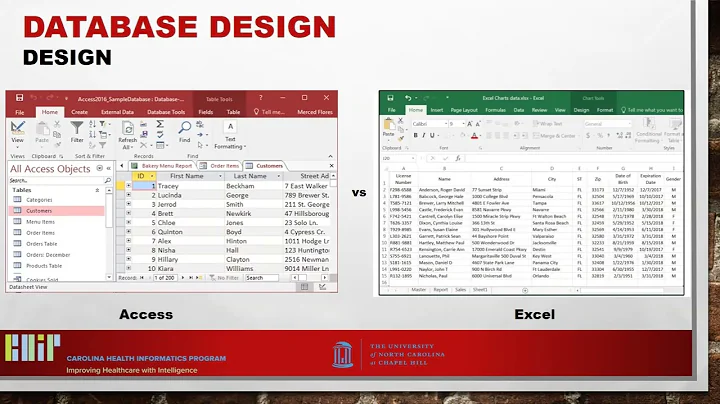Open the External Data tab in Access
This screenshot has width=720, height=404.
[x=117, y=112]
